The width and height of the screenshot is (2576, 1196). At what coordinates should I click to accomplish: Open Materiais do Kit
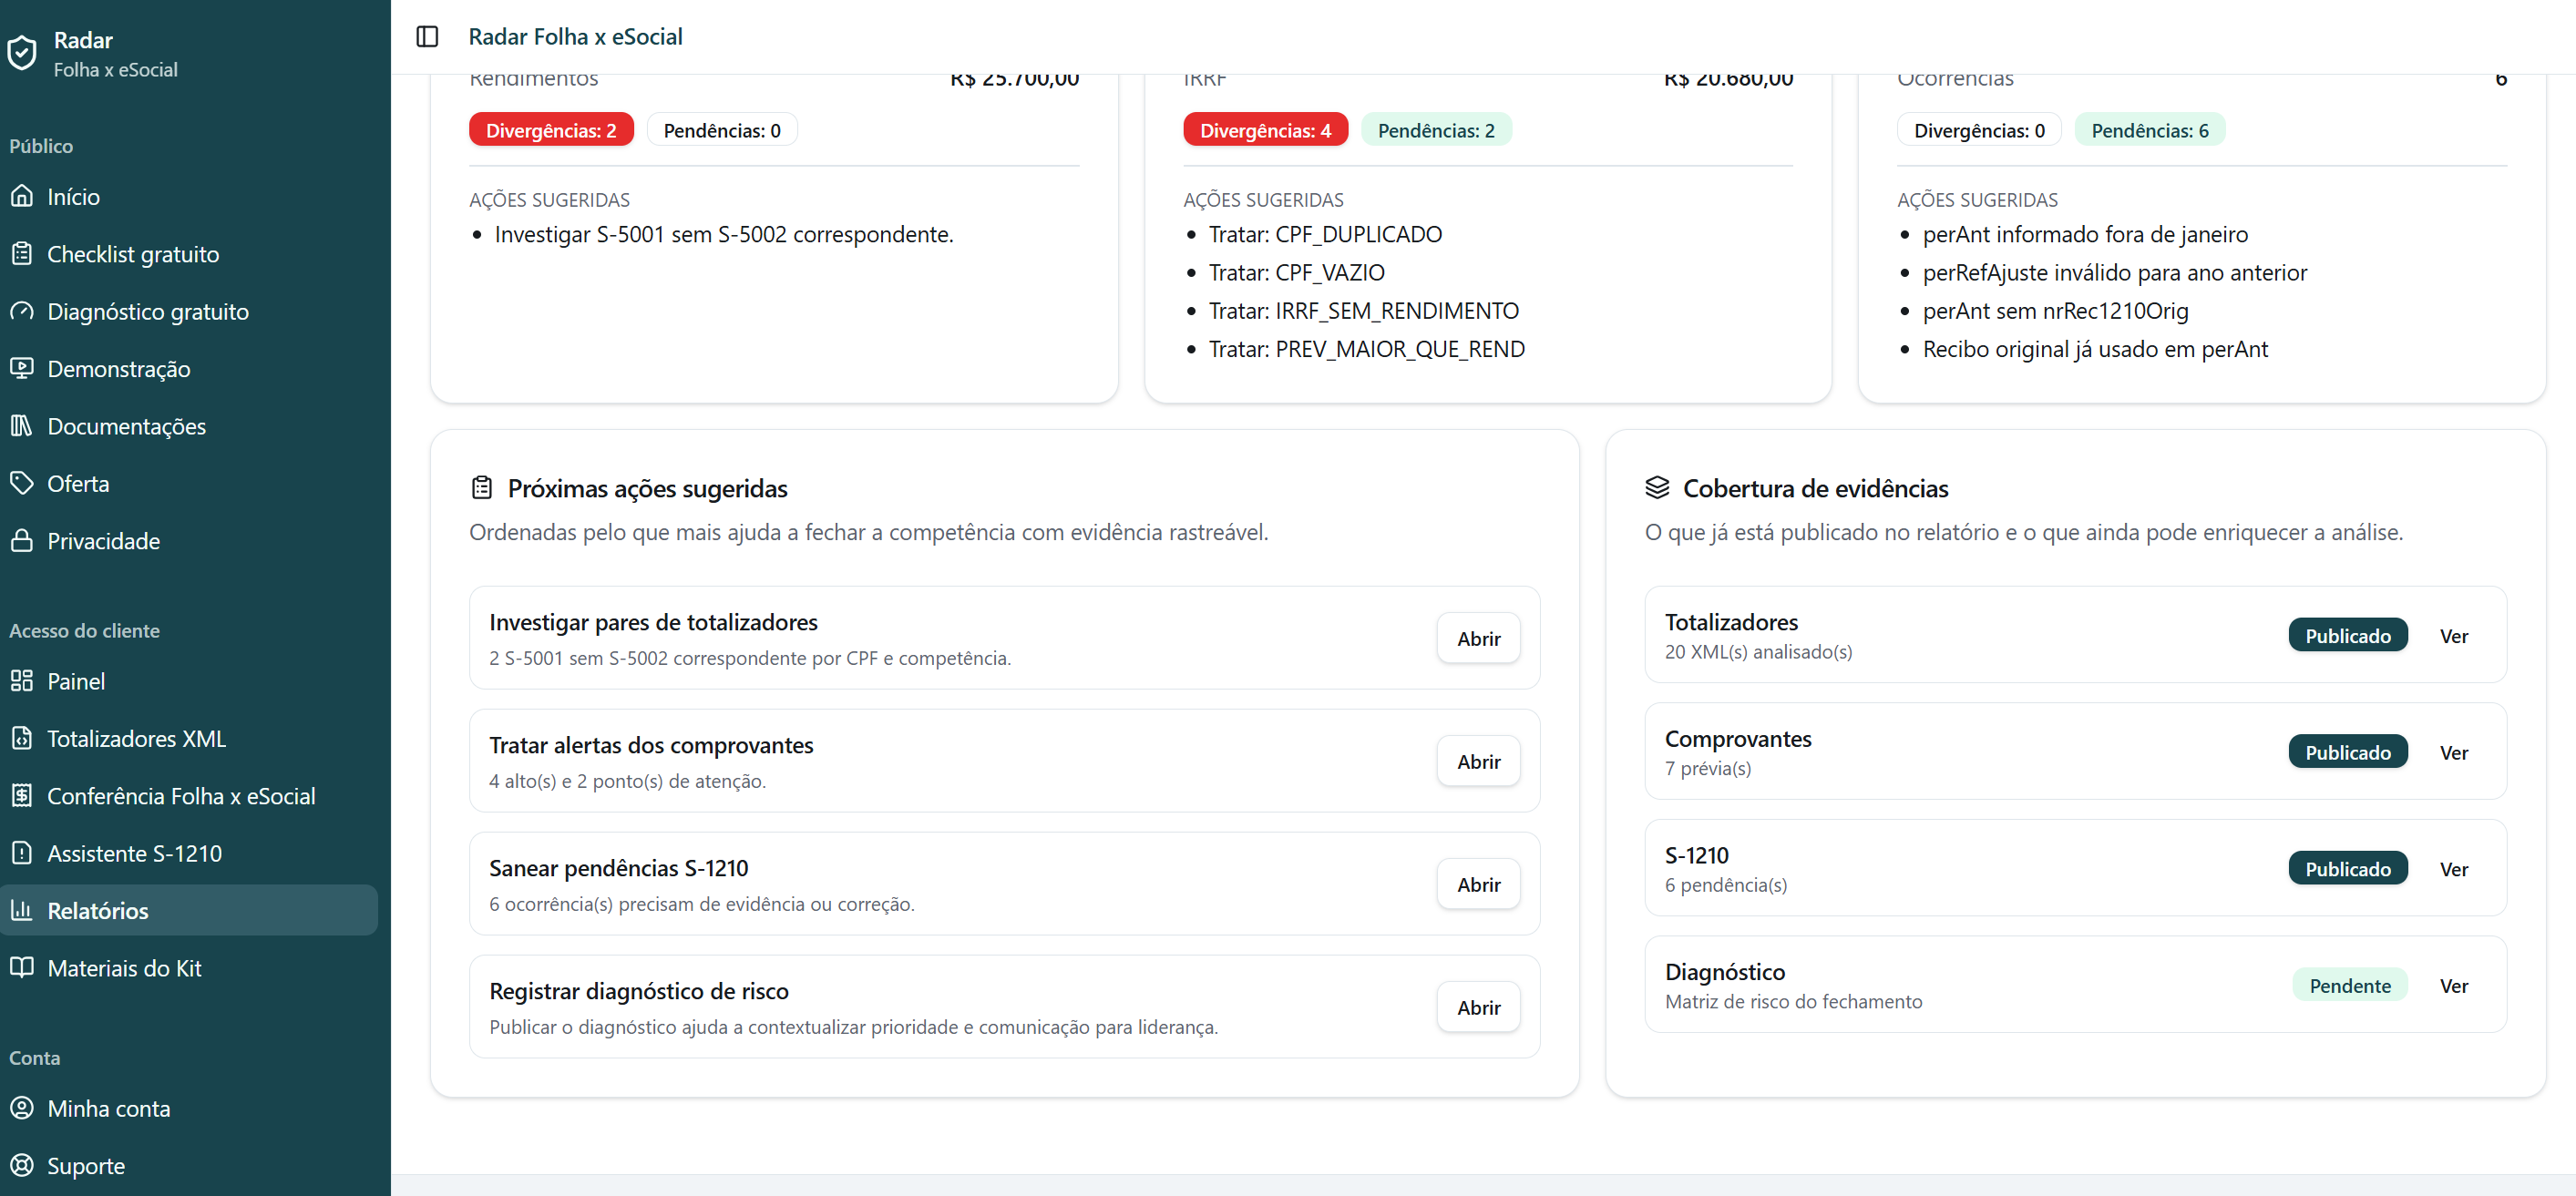pos(189,968)
